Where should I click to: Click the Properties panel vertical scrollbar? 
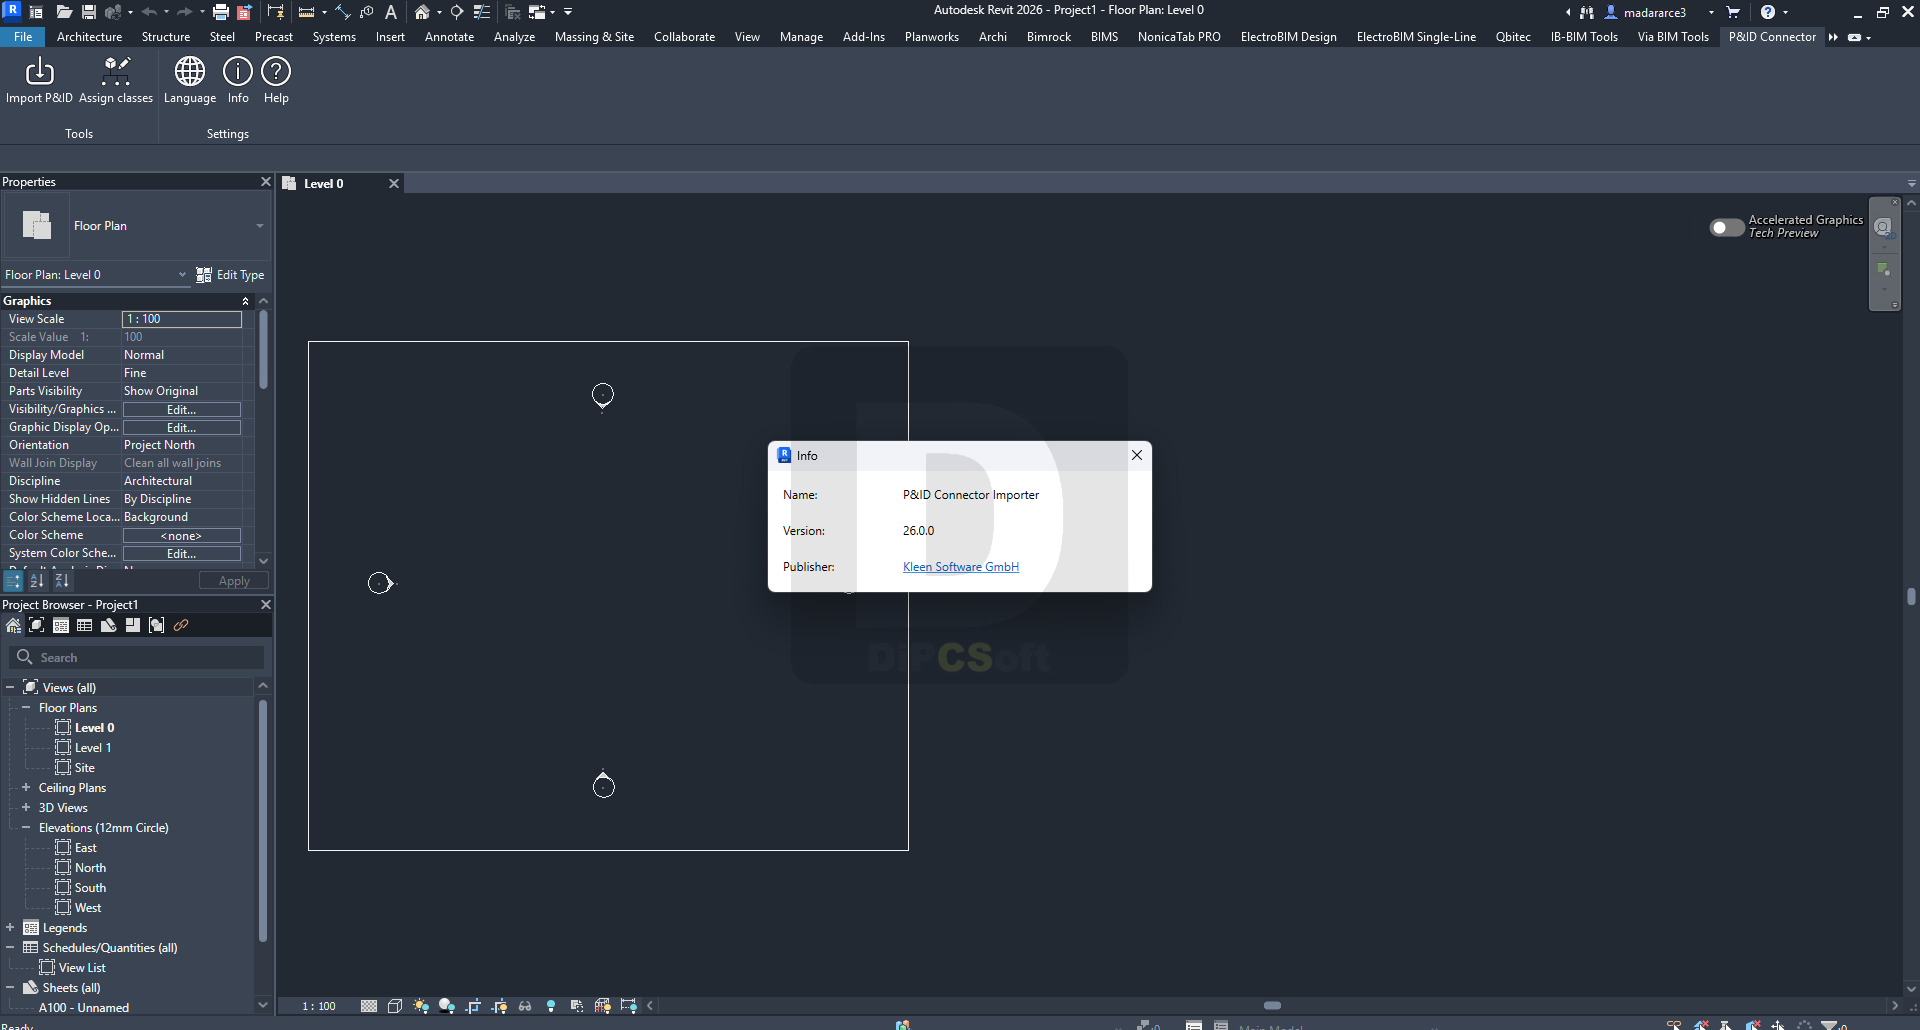click(x=264, y=349)
